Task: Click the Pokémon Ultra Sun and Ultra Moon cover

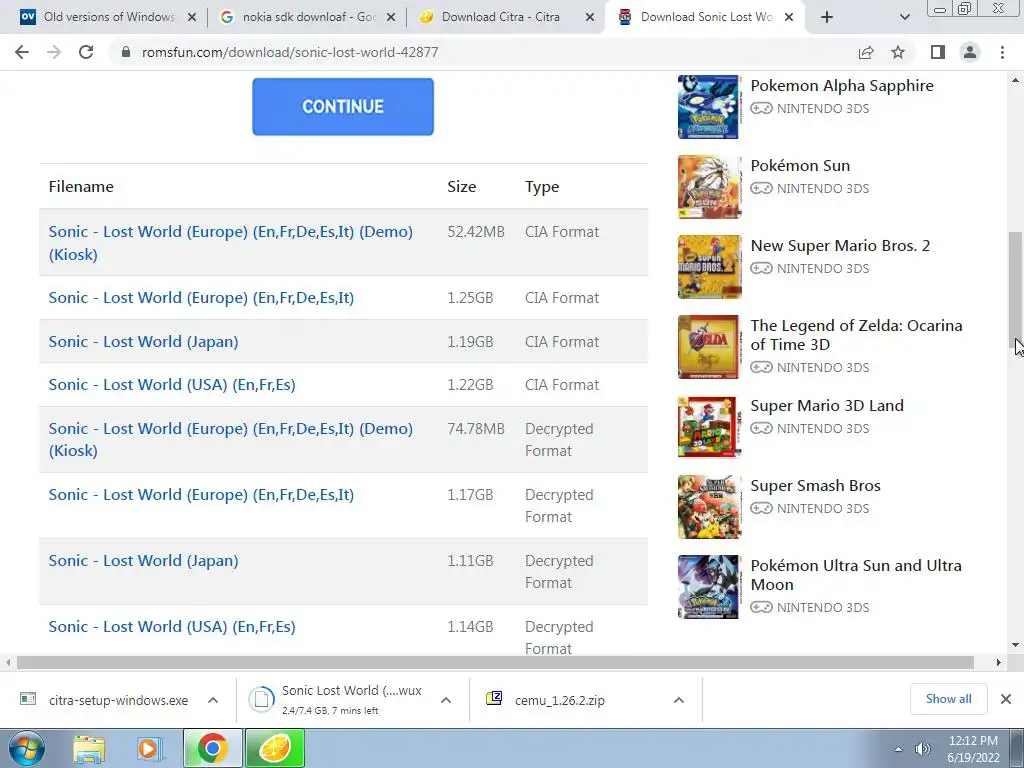Action: point(709,586)
